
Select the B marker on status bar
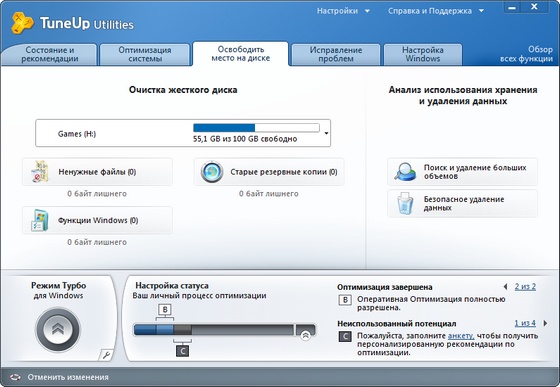pyautogui.click(x=165, y=310)
